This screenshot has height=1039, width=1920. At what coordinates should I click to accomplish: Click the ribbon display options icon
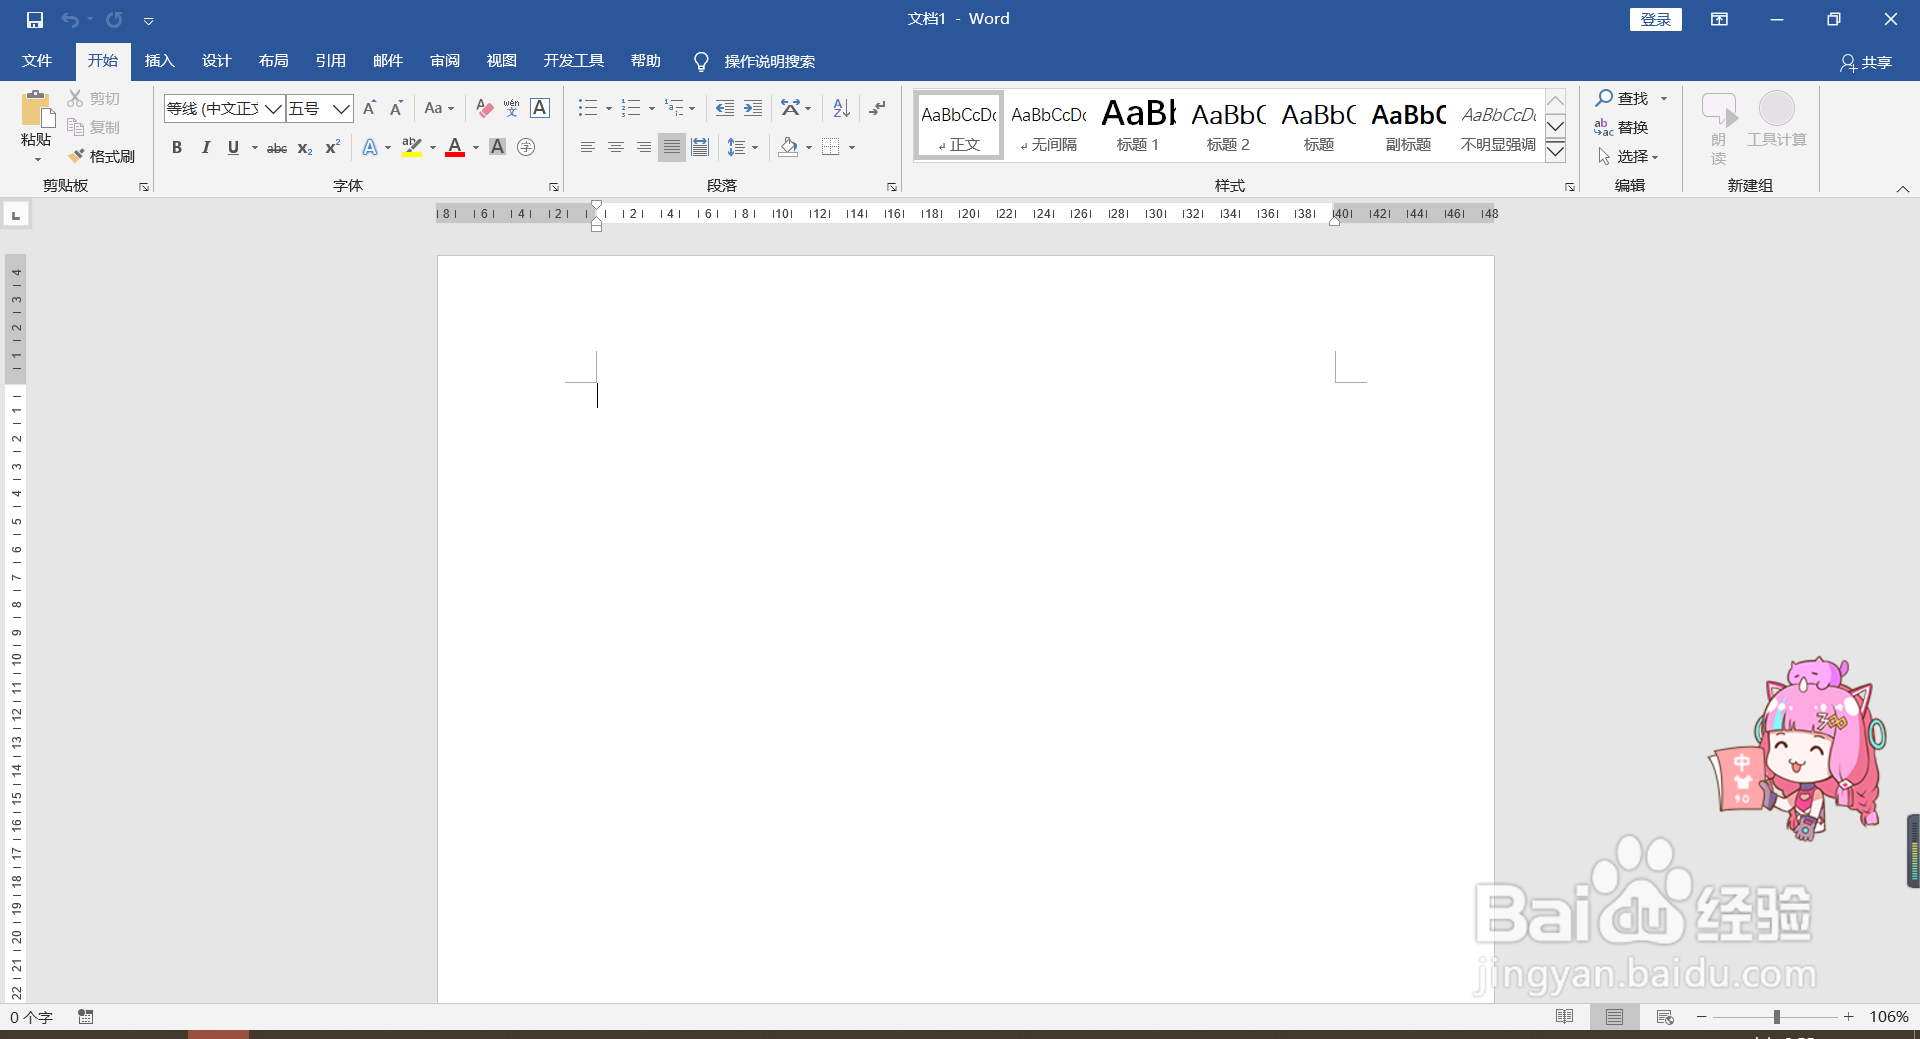click(1720, 19)
